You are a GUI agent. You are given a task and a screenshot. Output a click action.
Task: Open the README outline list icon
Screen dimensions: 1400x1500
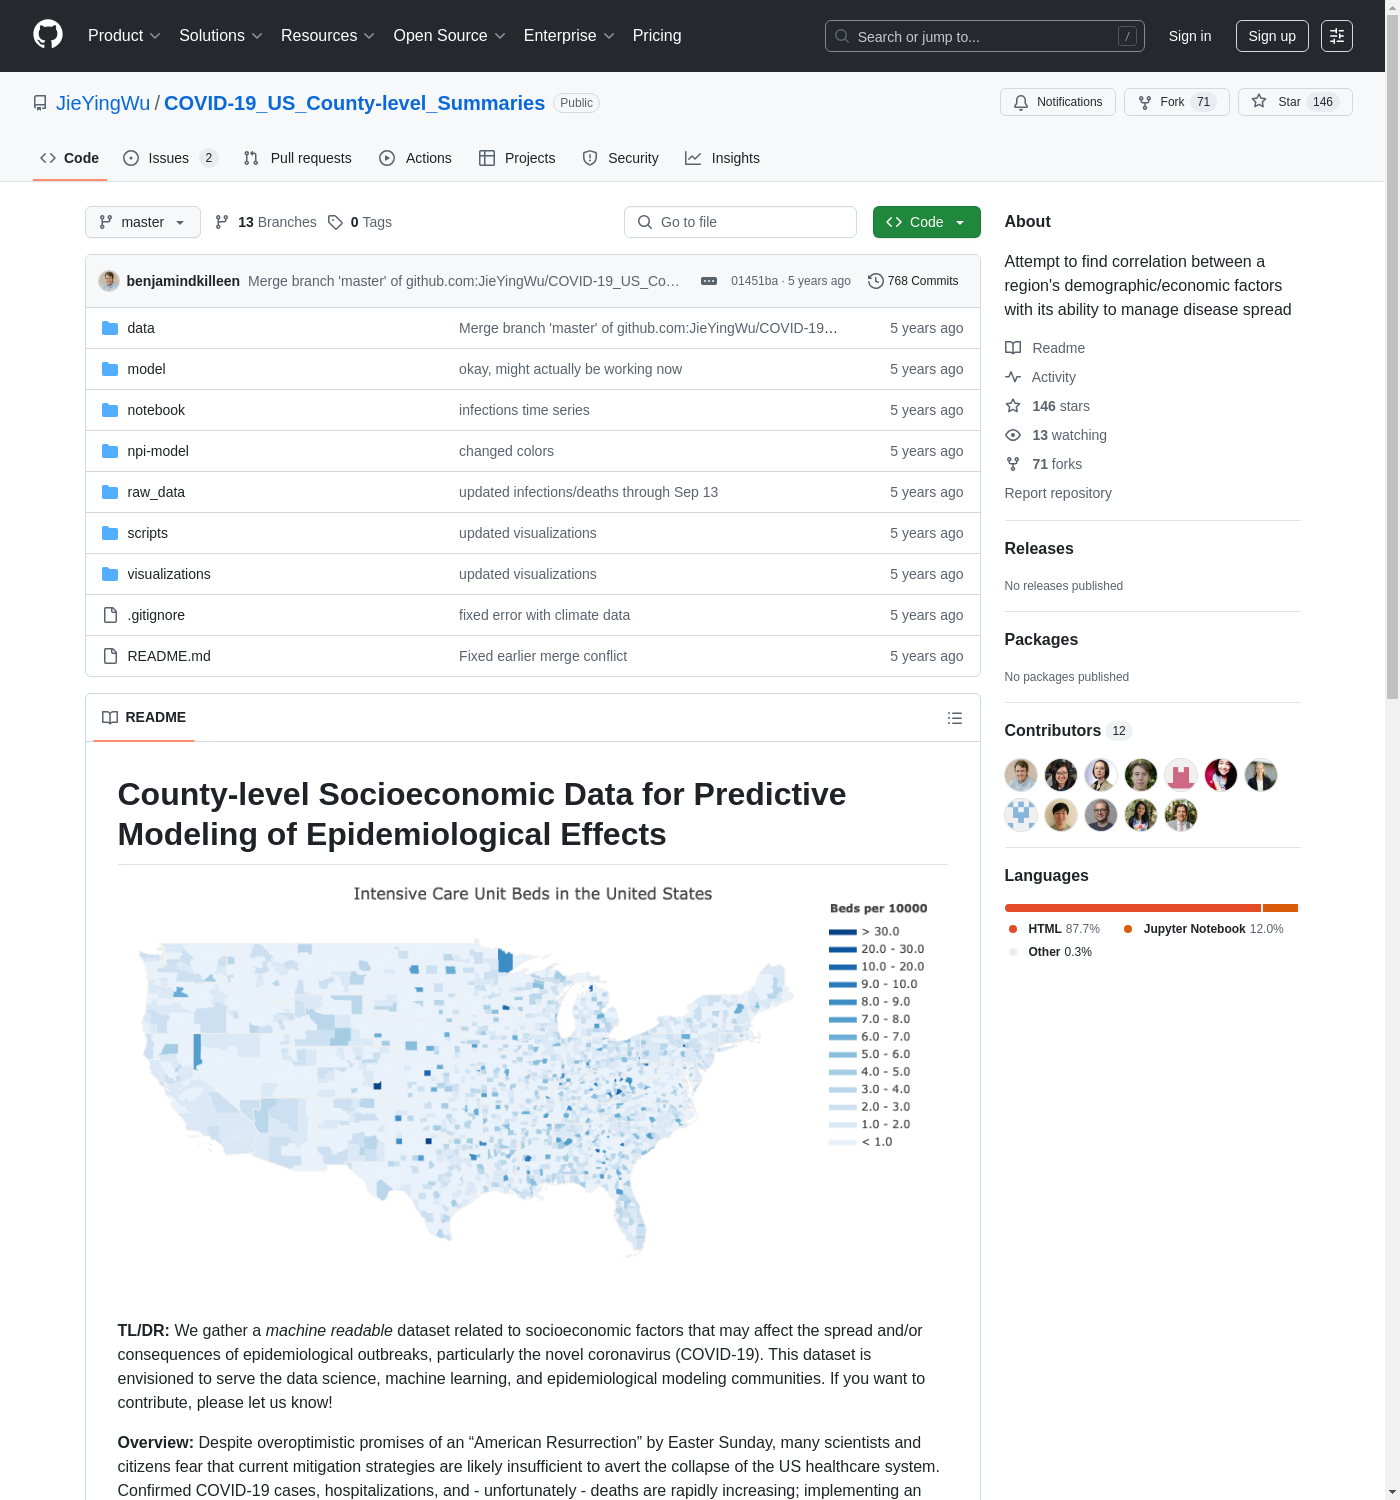pos(954,718)
